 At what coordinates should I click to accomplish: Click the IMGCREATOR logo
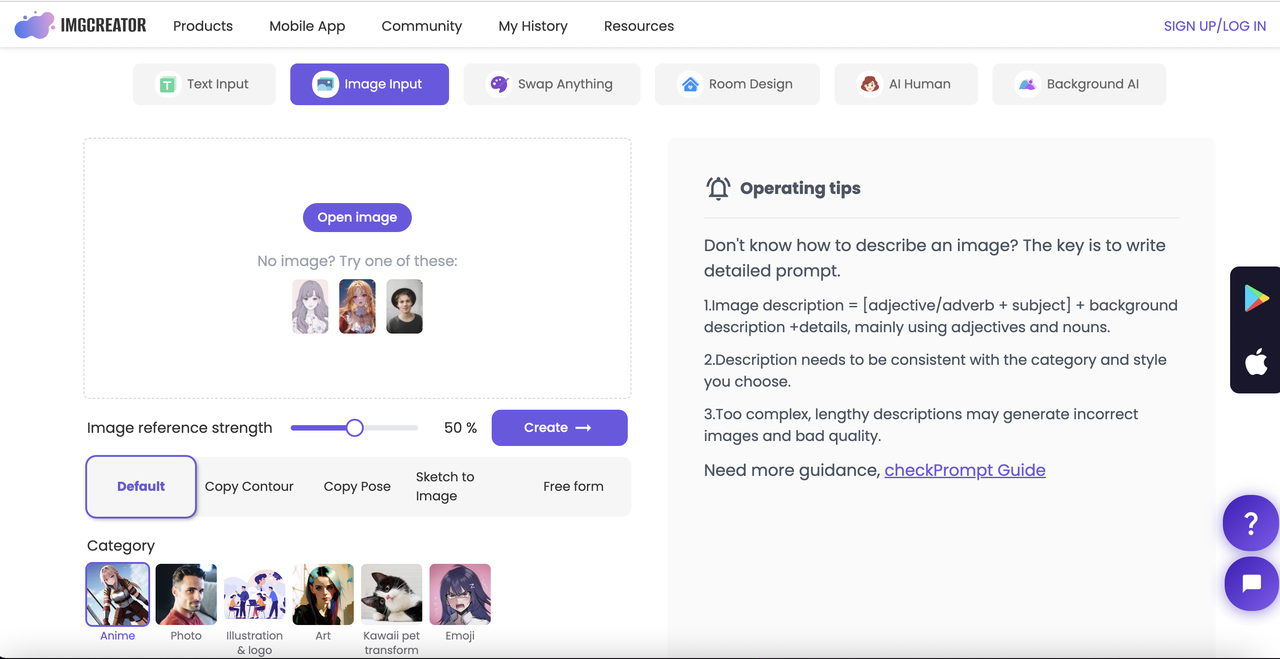(80, 25)
